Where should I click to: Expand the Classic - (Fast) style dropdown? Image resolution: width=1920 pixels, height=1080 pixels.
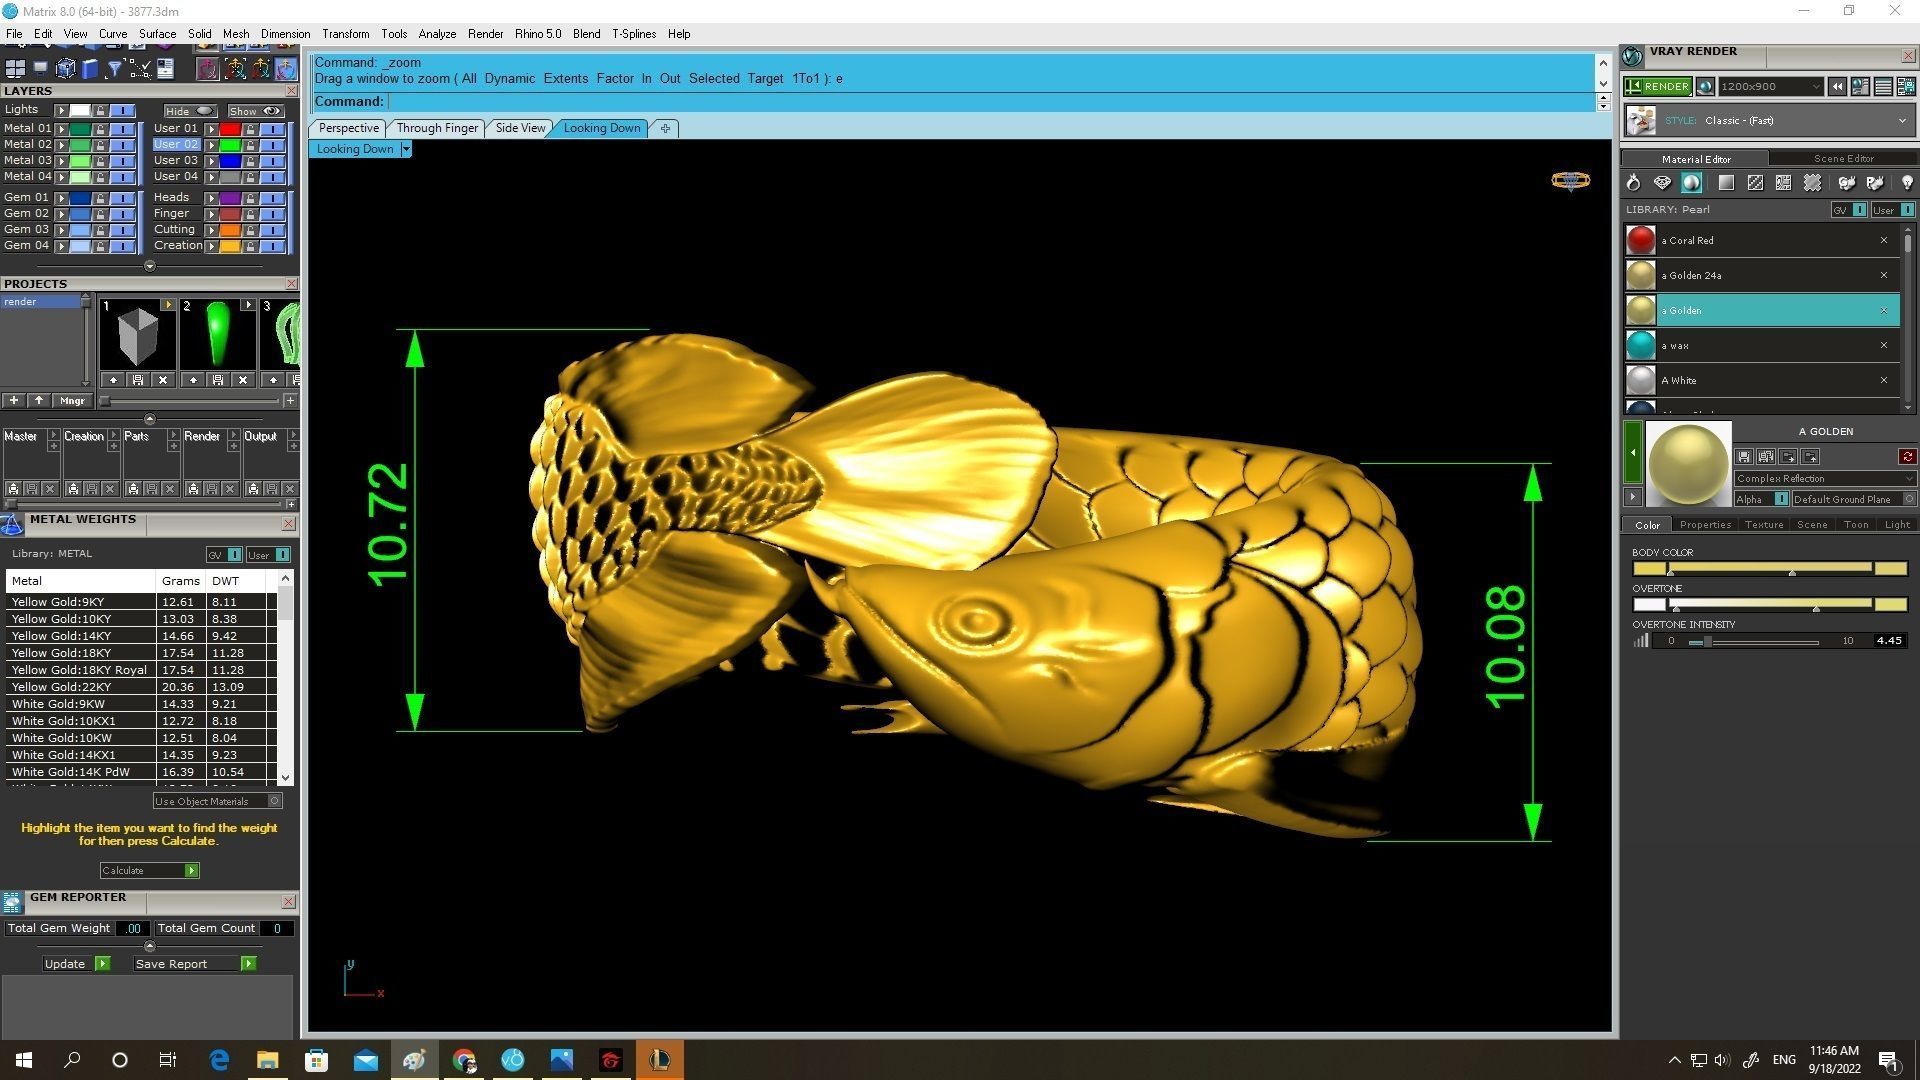[1901, 121]
